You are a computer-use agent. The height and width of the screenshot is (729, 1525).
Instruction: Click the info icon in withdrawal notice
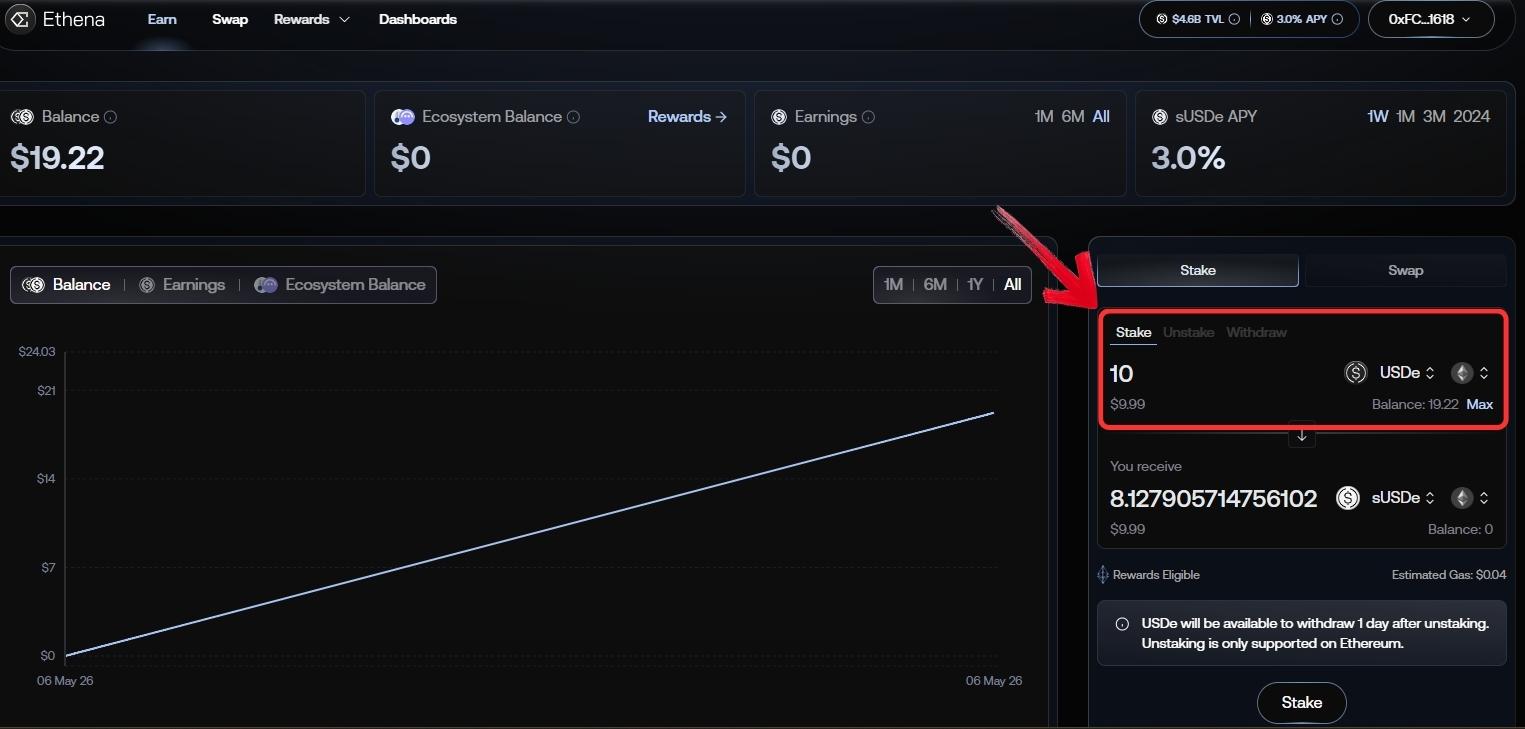click(1123, 624)
